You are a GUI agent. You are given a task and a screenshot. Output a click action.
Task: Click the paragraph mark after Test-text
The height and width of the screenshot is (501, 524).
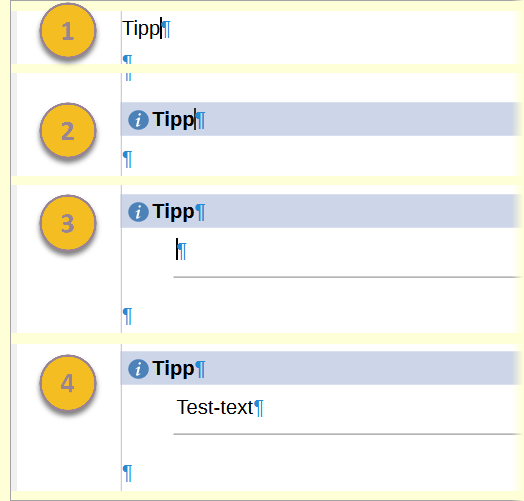(x=259, y=408)
